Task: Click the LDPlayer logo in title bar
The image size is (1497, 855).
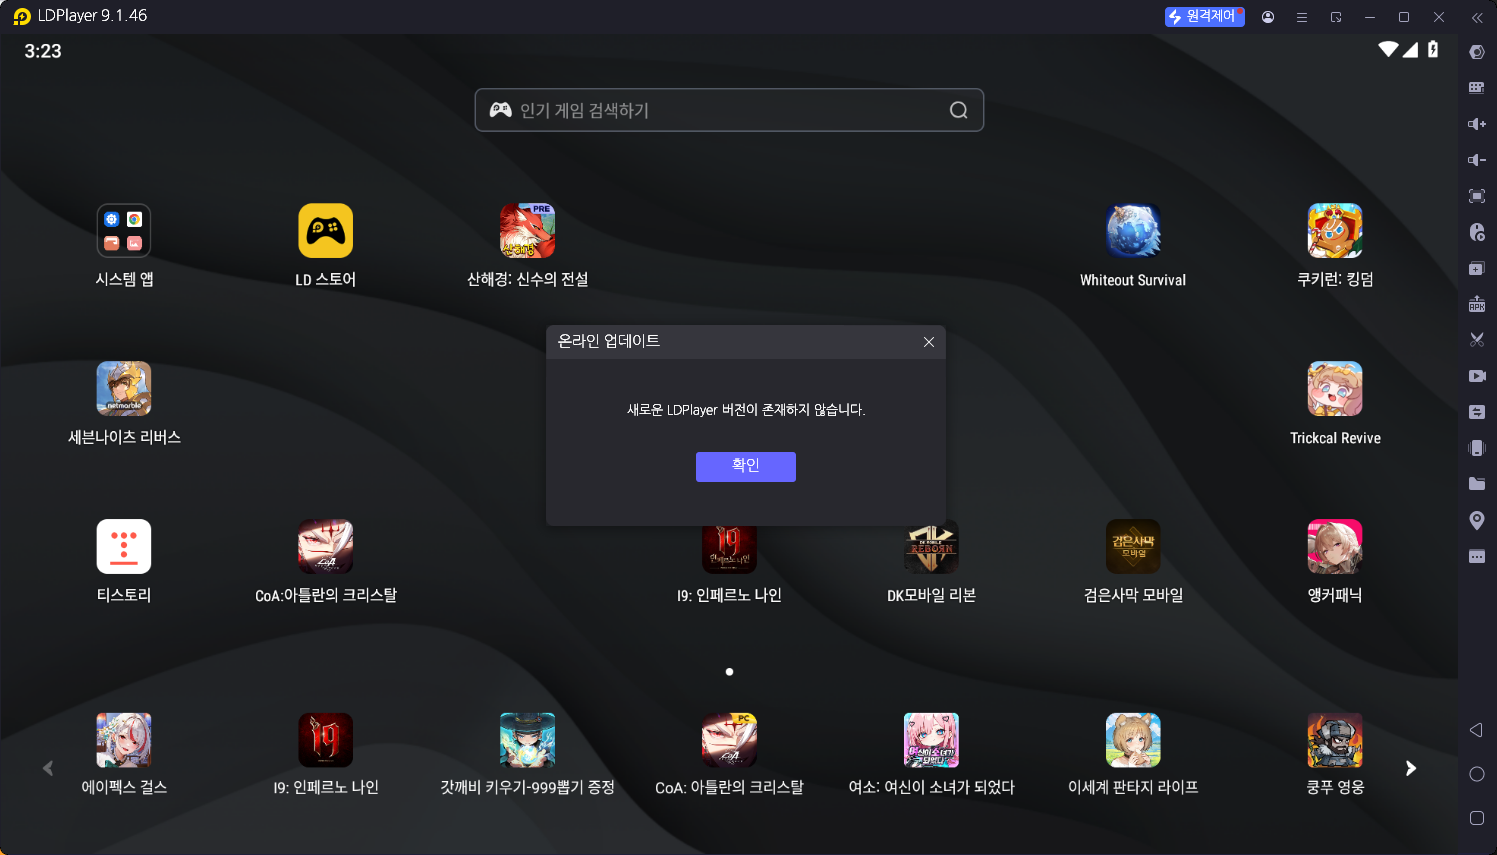Action: click(22, 16)
